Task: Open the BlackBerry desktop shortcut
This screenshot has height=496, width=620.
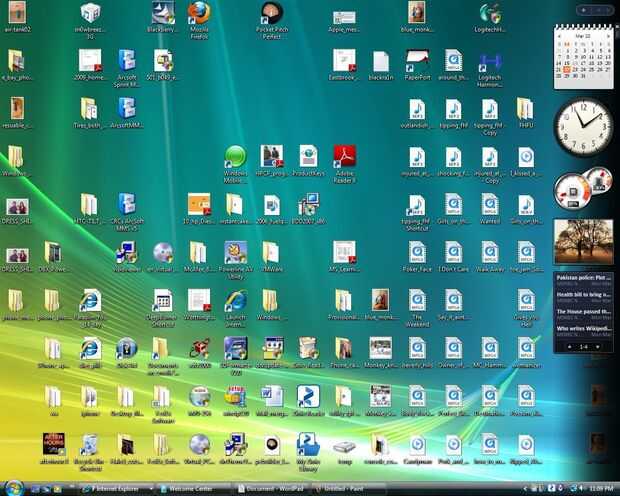Action: (x=163, y=17)
